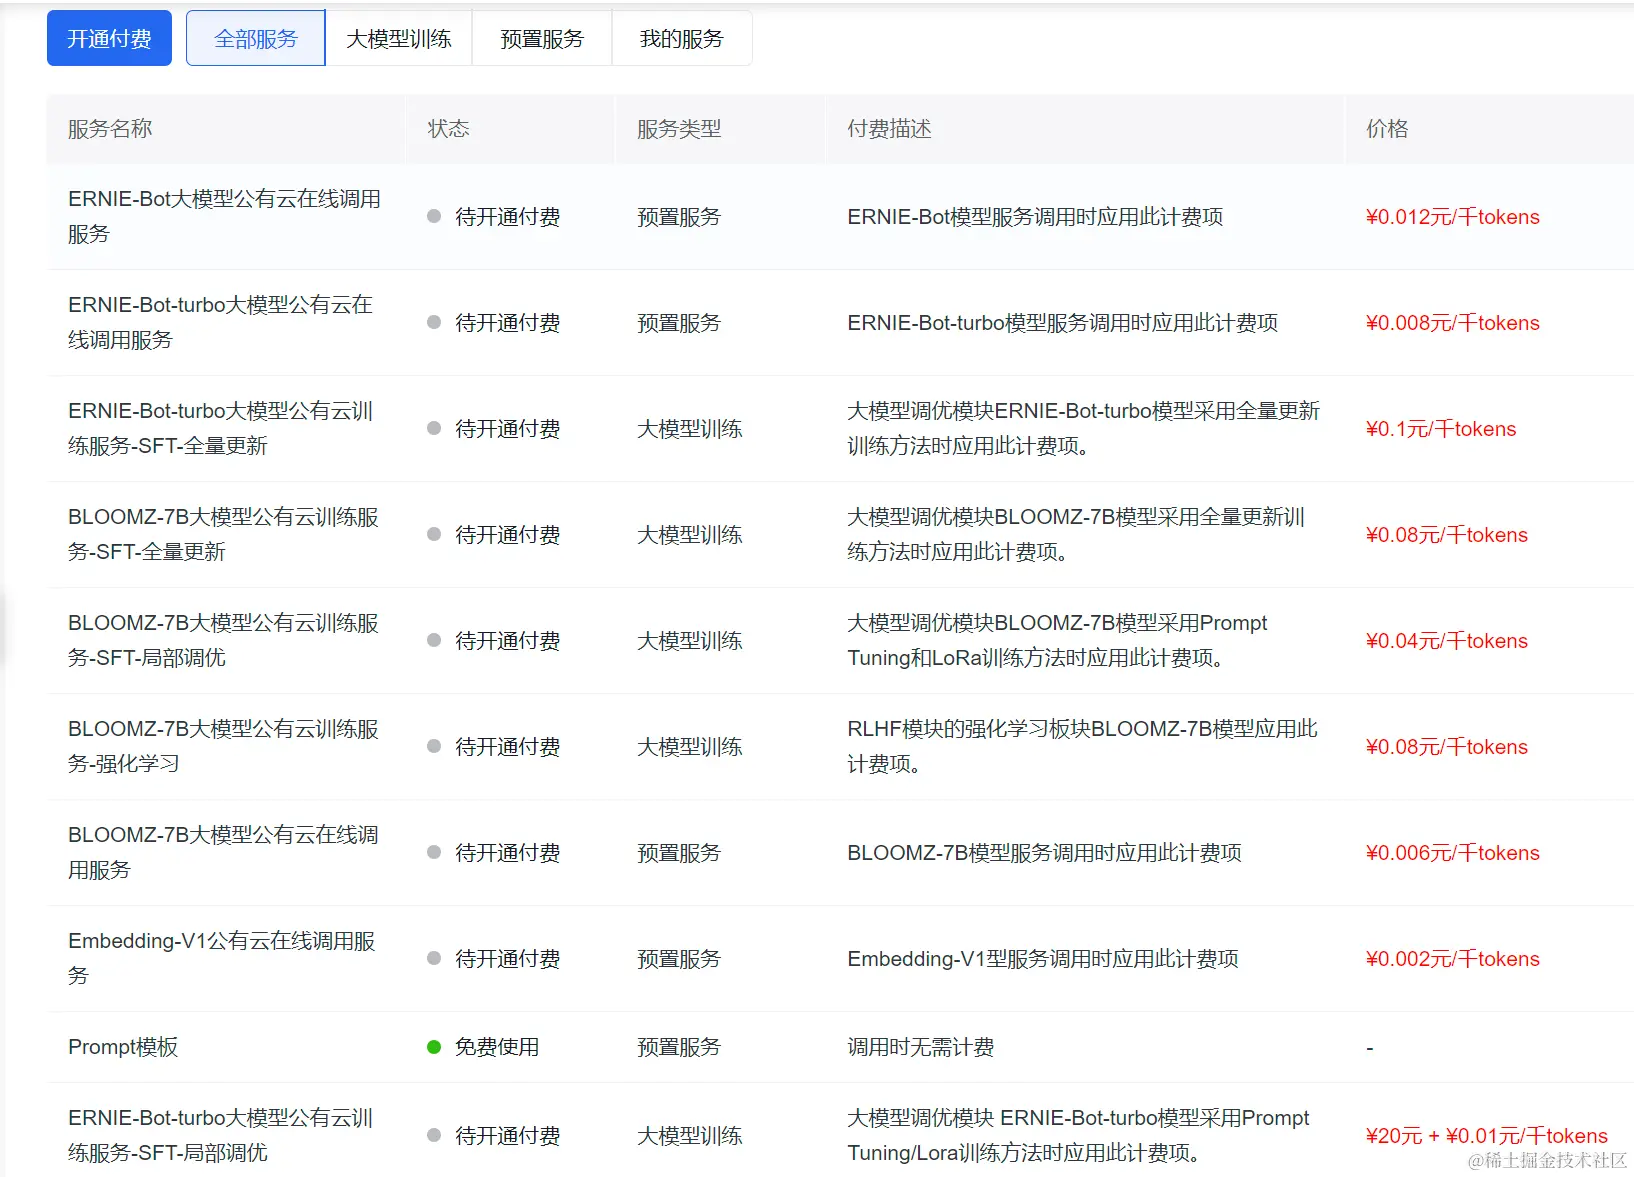1634x1177 pixels.
Task: Click the BLOOMZ-7B模型服务调用时应用此计费项 description
Action: 1044,853
